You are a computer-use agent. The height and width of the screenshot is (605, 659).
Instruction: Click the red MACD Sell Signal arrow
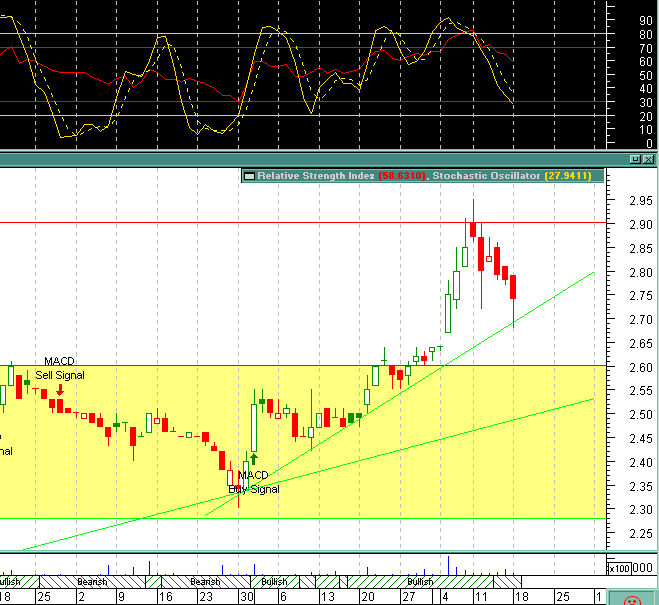tap(59, 391)
